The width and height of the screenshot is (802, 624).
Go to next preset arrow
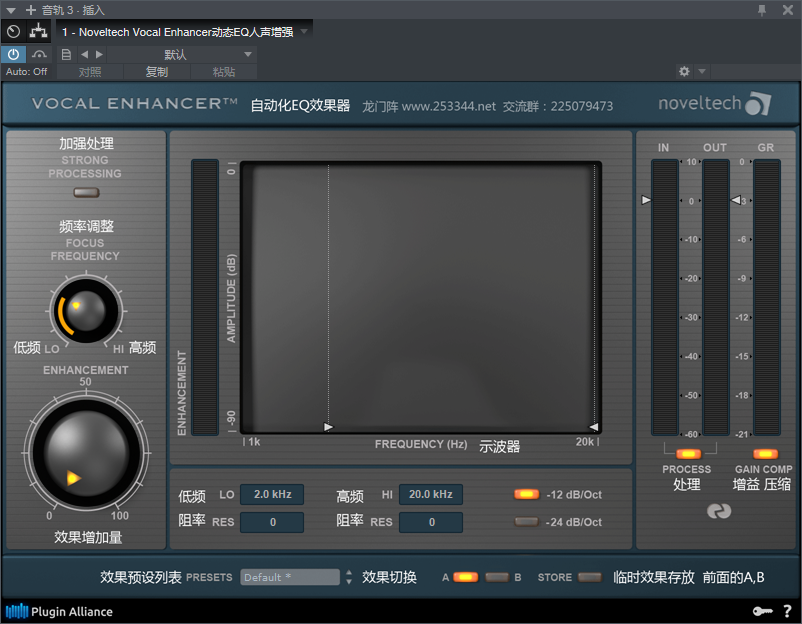[x=99, y=54]
